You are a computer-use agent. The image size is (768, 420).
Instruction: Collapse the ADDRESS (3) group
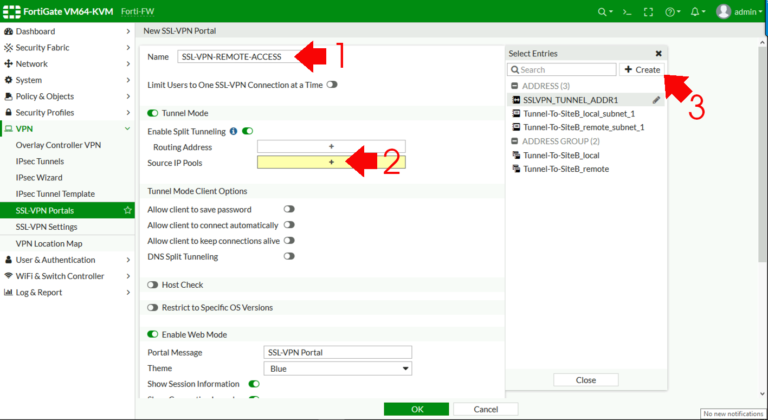514,86
